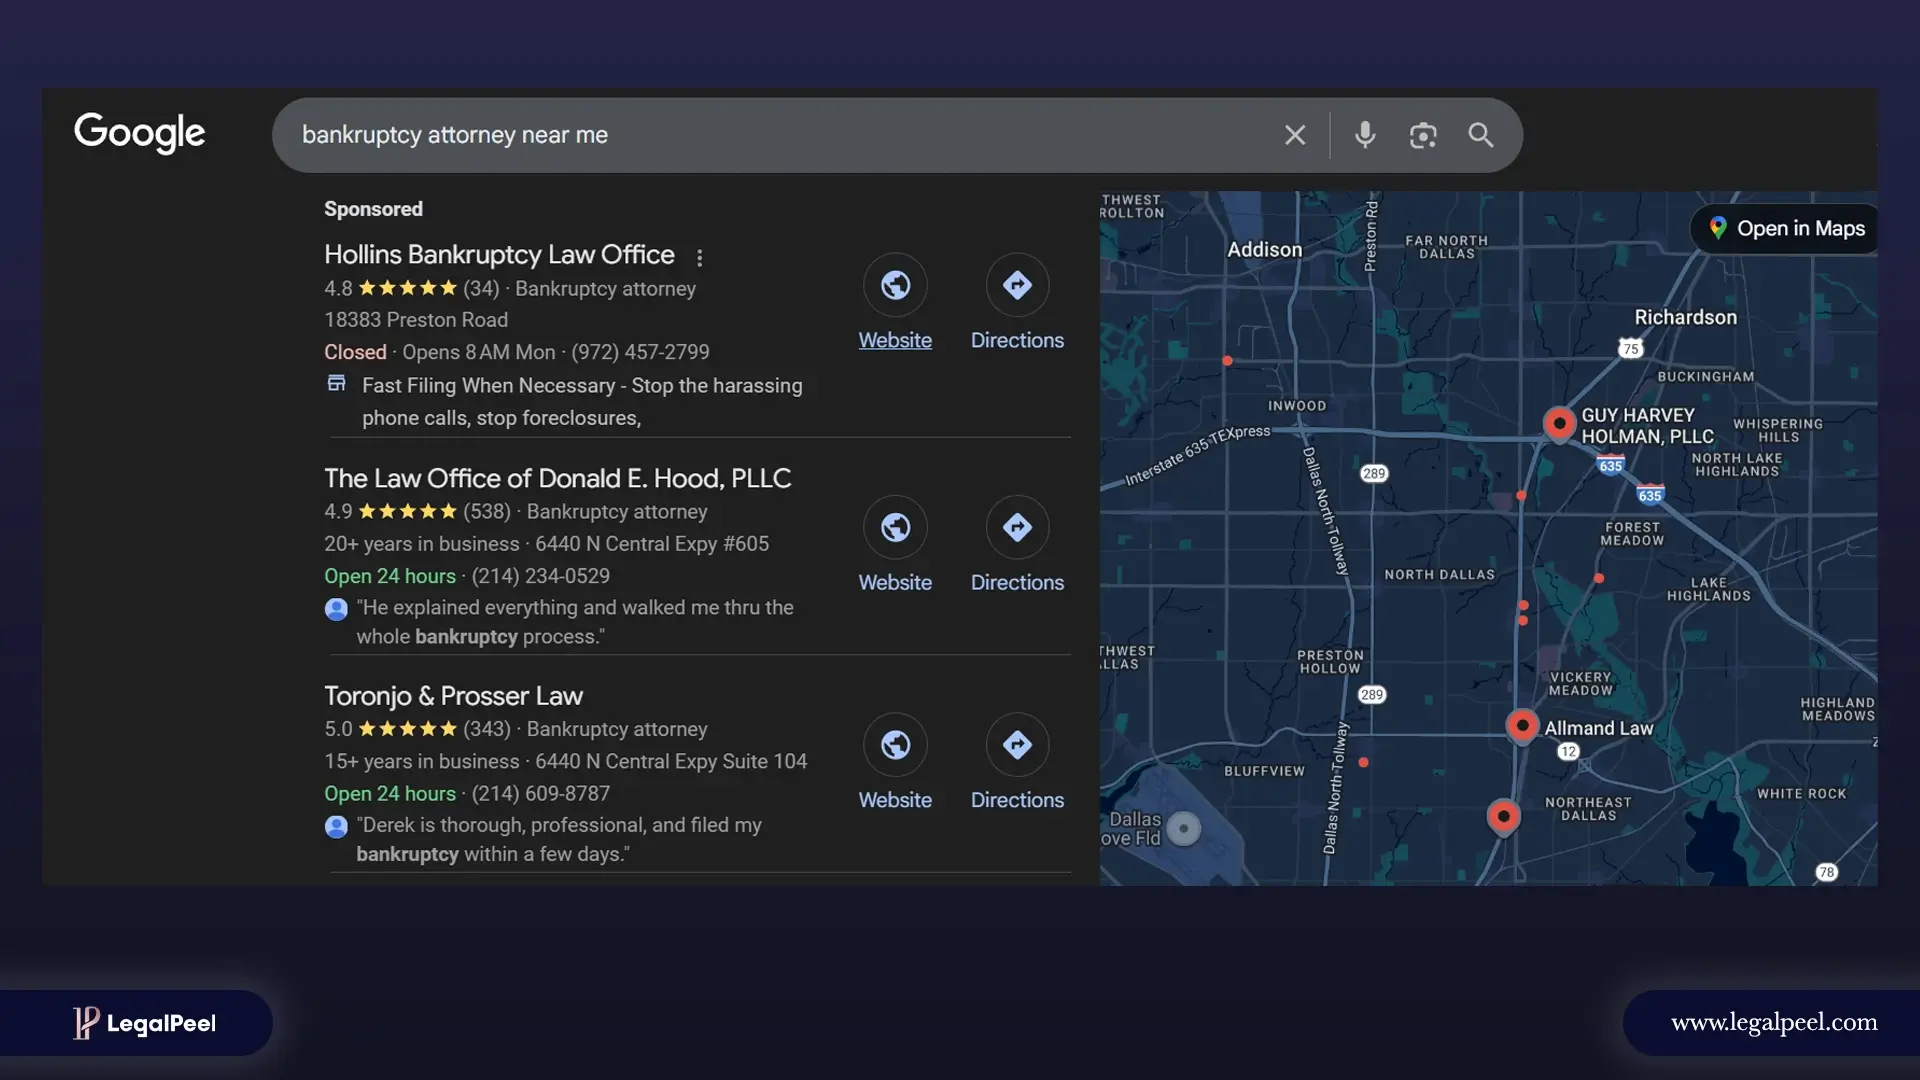
Task: Open Hollins Bankruptcy website globe icon
Action: [895, 285]
